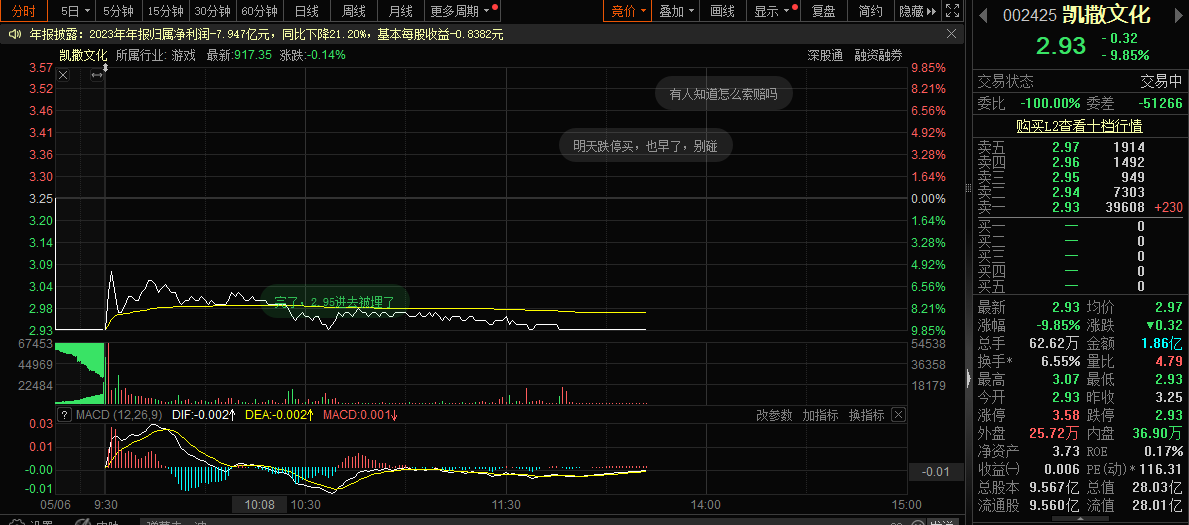Click the -0.01 MACD axis value box
1189x525 pixels.
(x=935, y=472)
